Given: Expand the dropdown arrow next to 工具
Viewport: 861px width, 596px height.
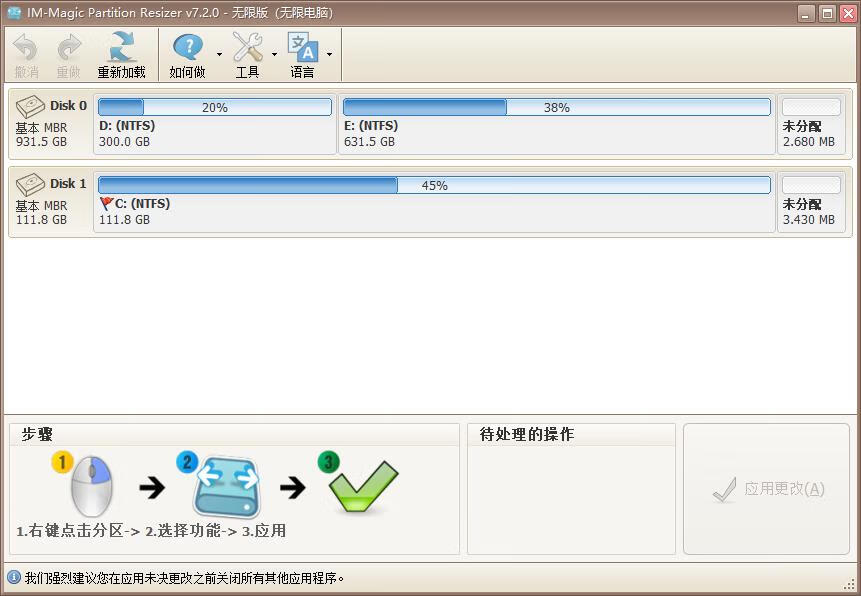Looking at the screenshot, I should click(274, 54).
